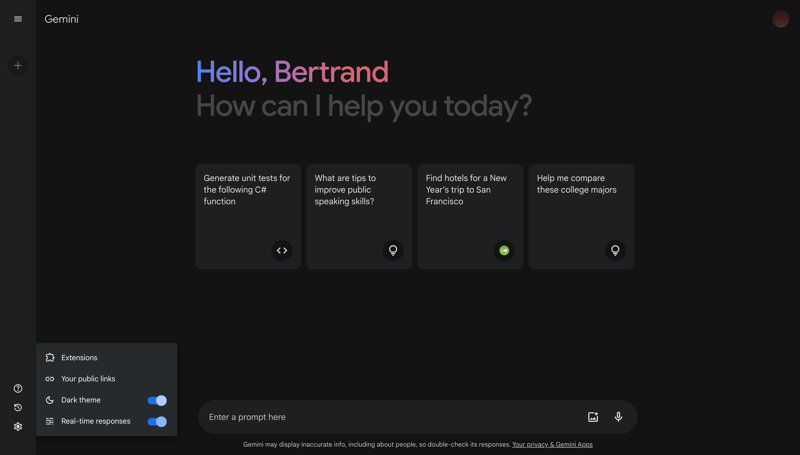
Task: Open Your public links menu item
Action: click(x=107, y=379)
